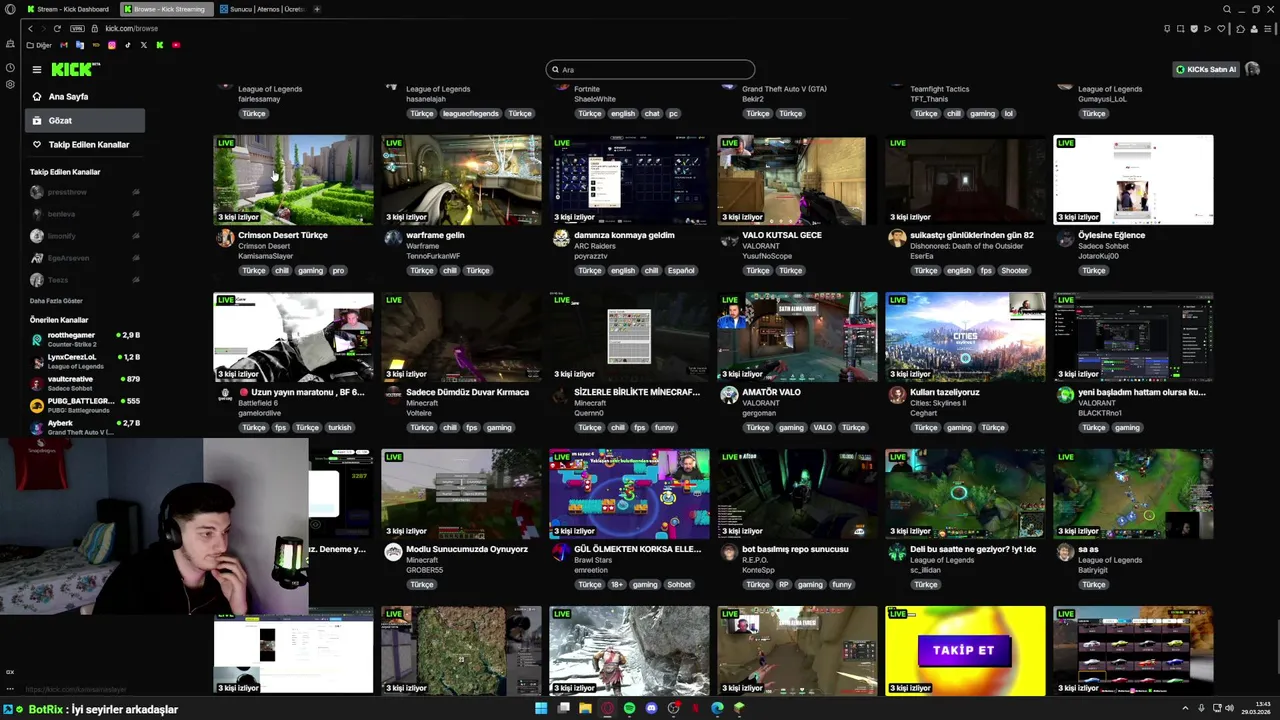Select the Browse - Kick Streaming tab
The height and width of the screenshot is (720, 1280).
[165, 9]
